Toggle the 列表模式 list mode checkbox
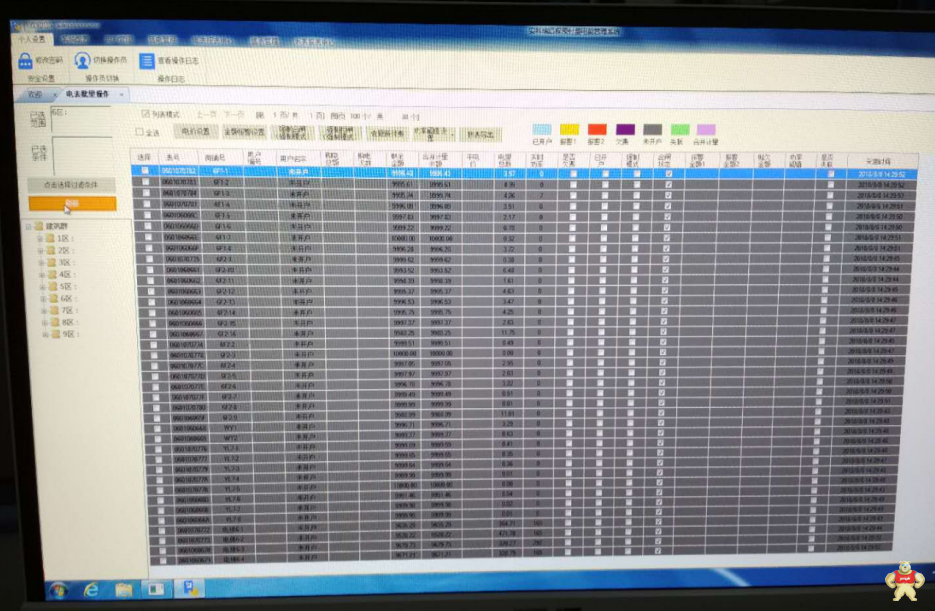The image size is (935, 611). [x=146, y=114]
